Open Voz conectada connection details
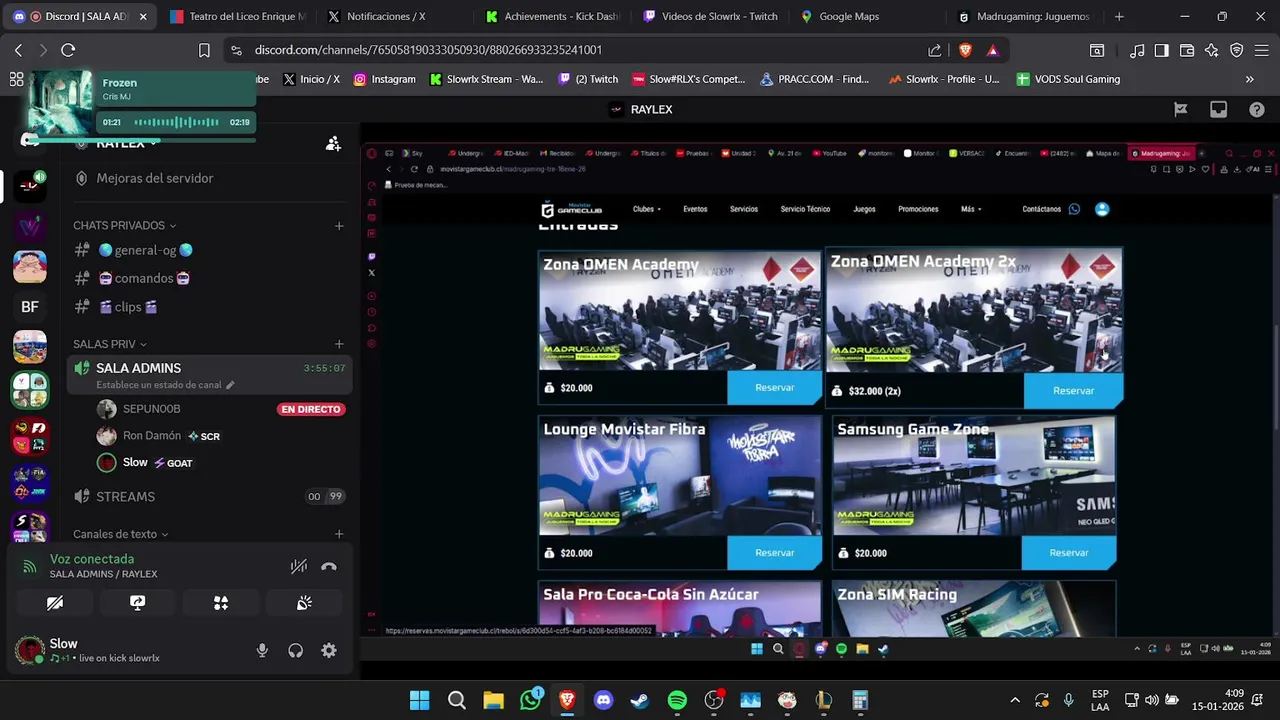 click(92, 559)
